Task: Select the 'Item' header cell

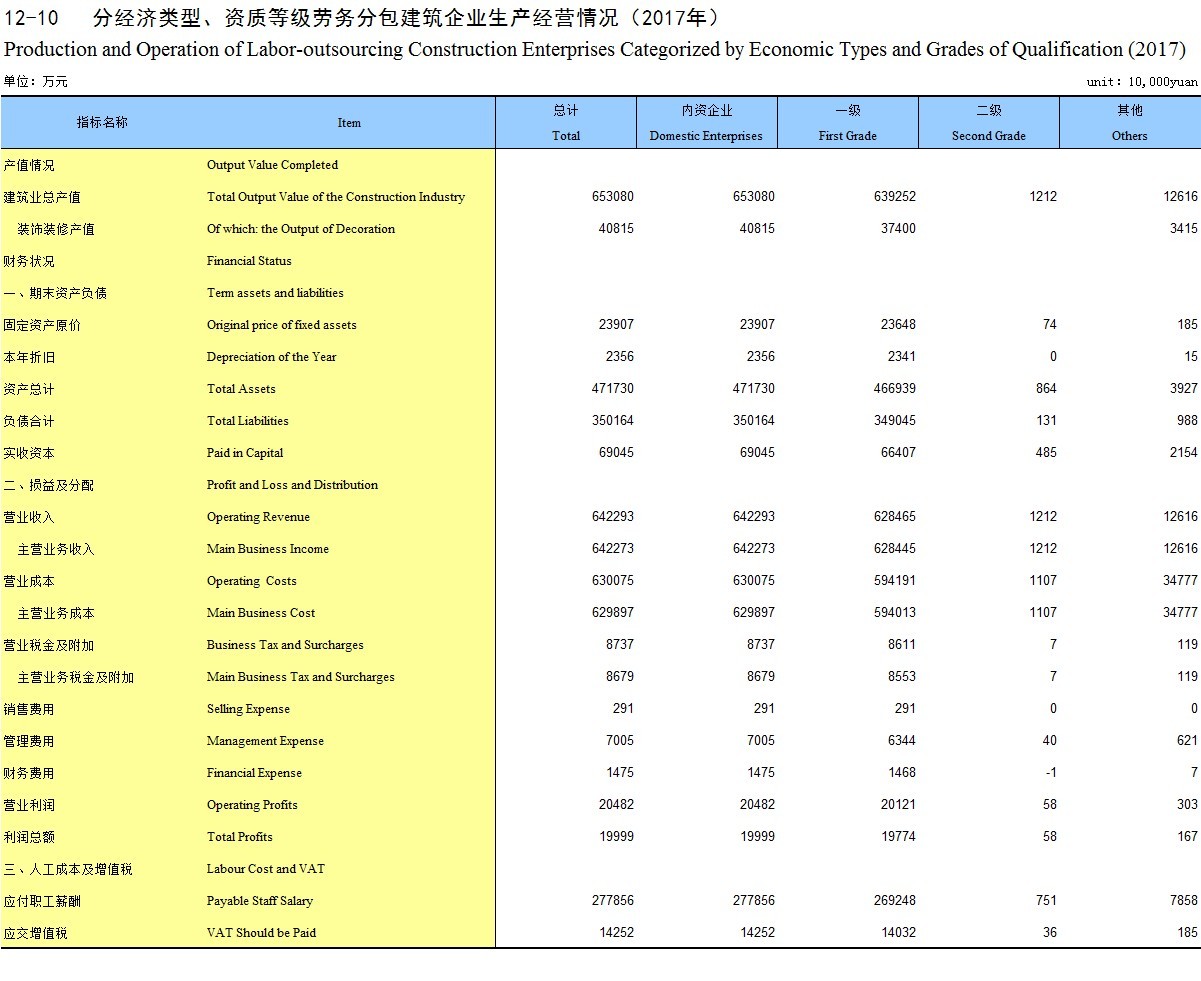Action: (349, 123)
